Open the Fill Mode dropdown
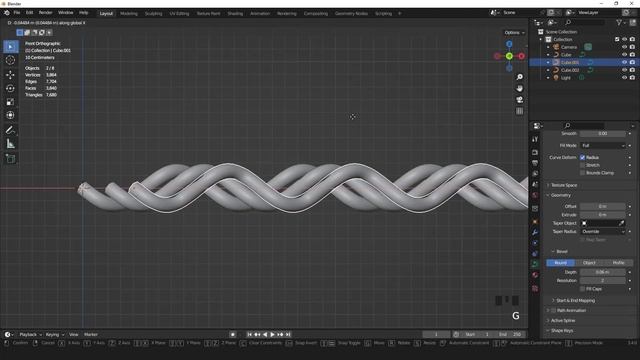640x360 pixels. (x=603, y=146)
